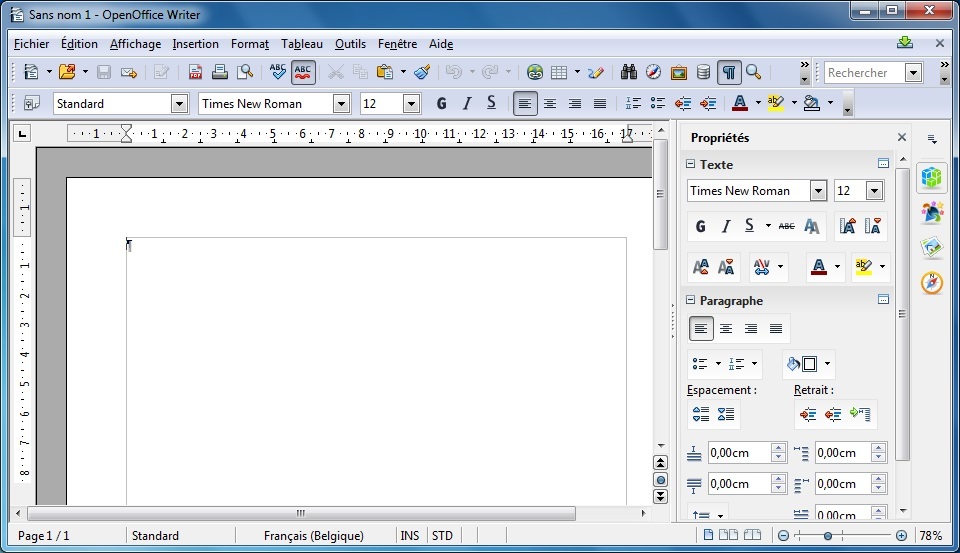Open sidebar Navigator deck icon

932,283
